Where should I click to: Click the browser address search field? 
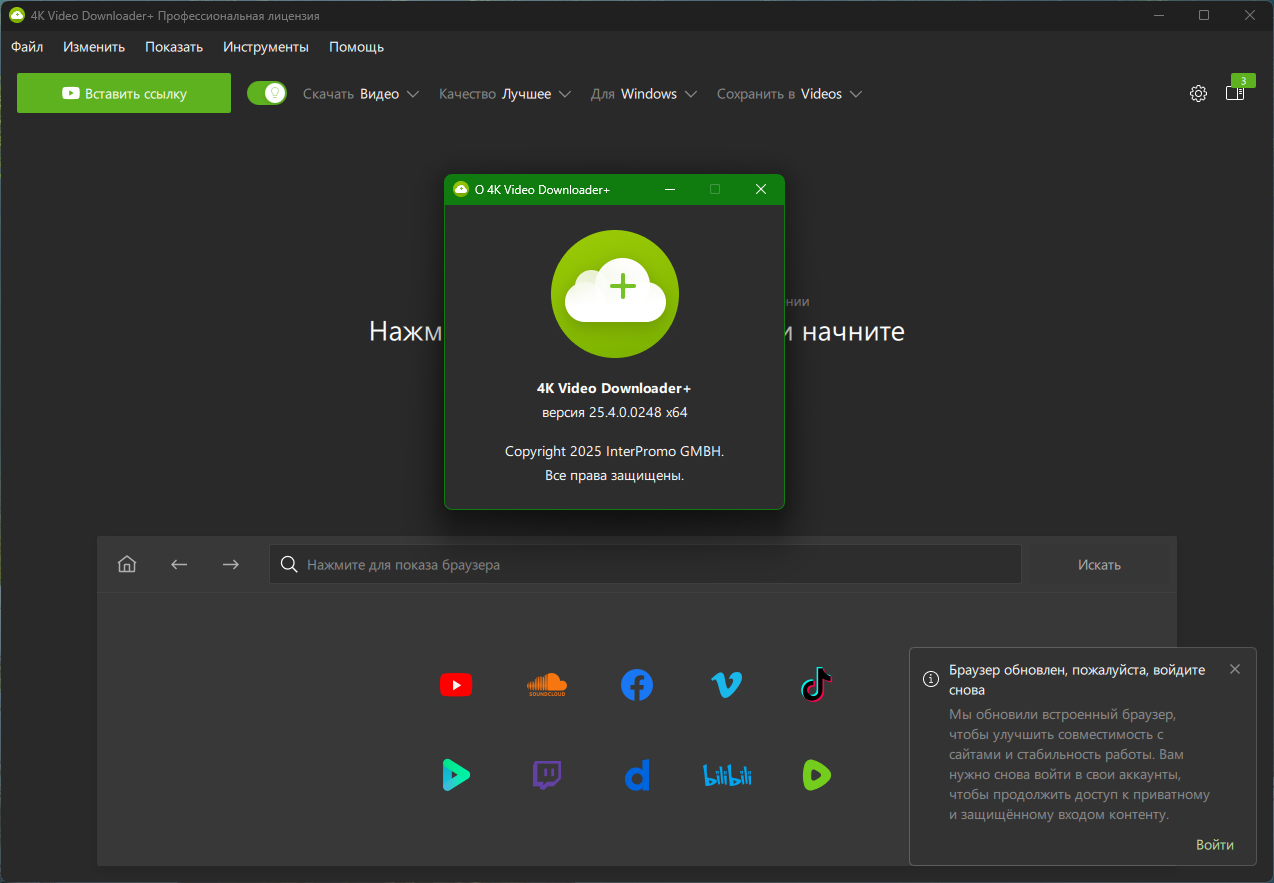[x=645, y=565]
